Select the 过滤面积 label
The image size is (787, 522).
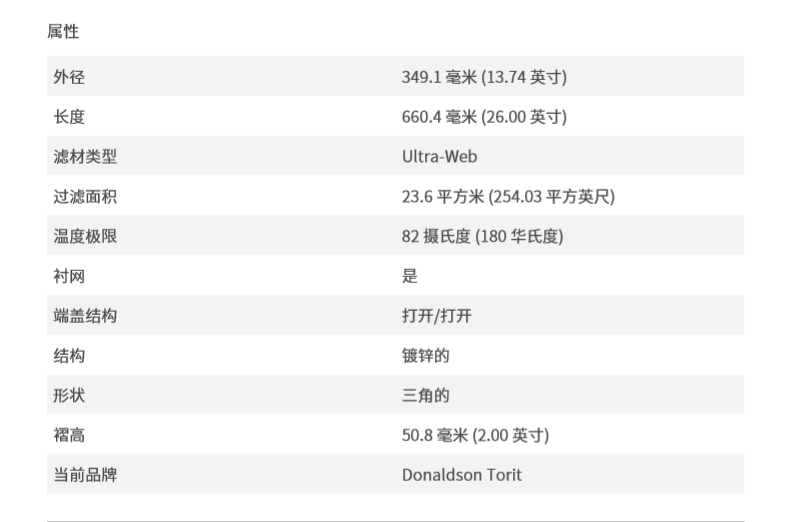click(85, 197)
